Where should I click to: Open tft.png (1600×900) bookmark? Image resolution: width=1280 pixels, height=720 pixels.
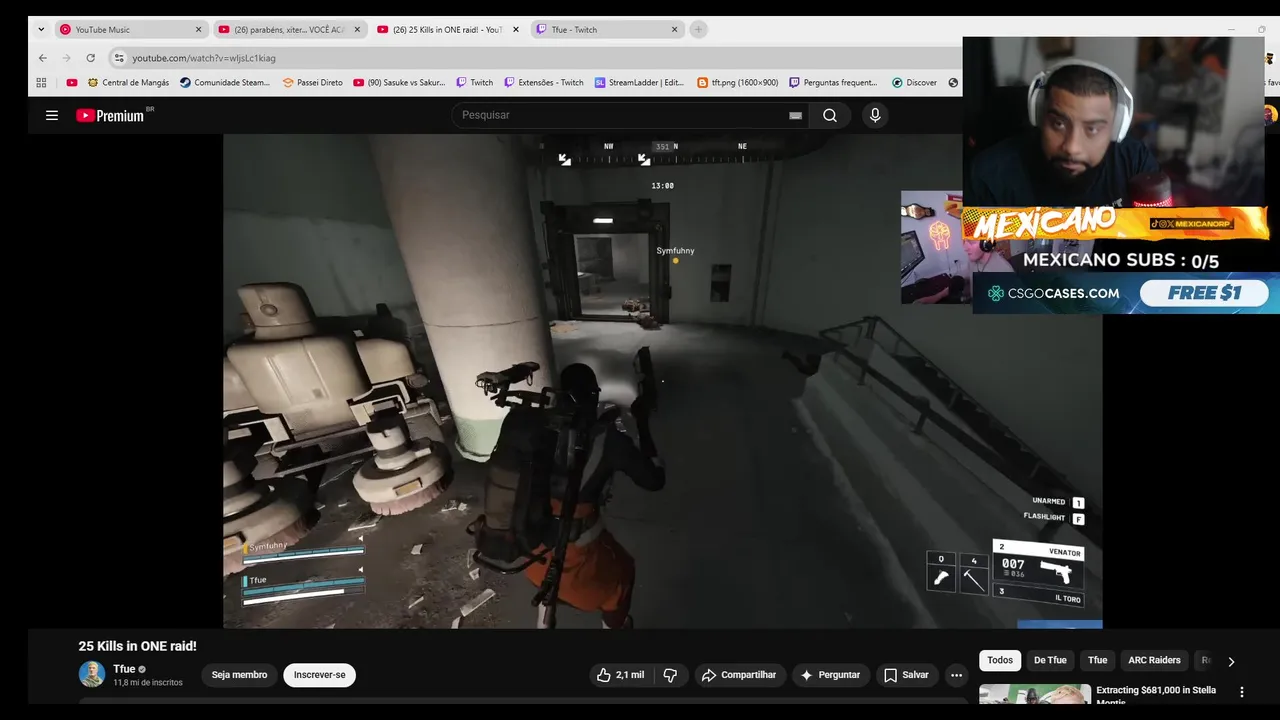[x=738, y=83]
